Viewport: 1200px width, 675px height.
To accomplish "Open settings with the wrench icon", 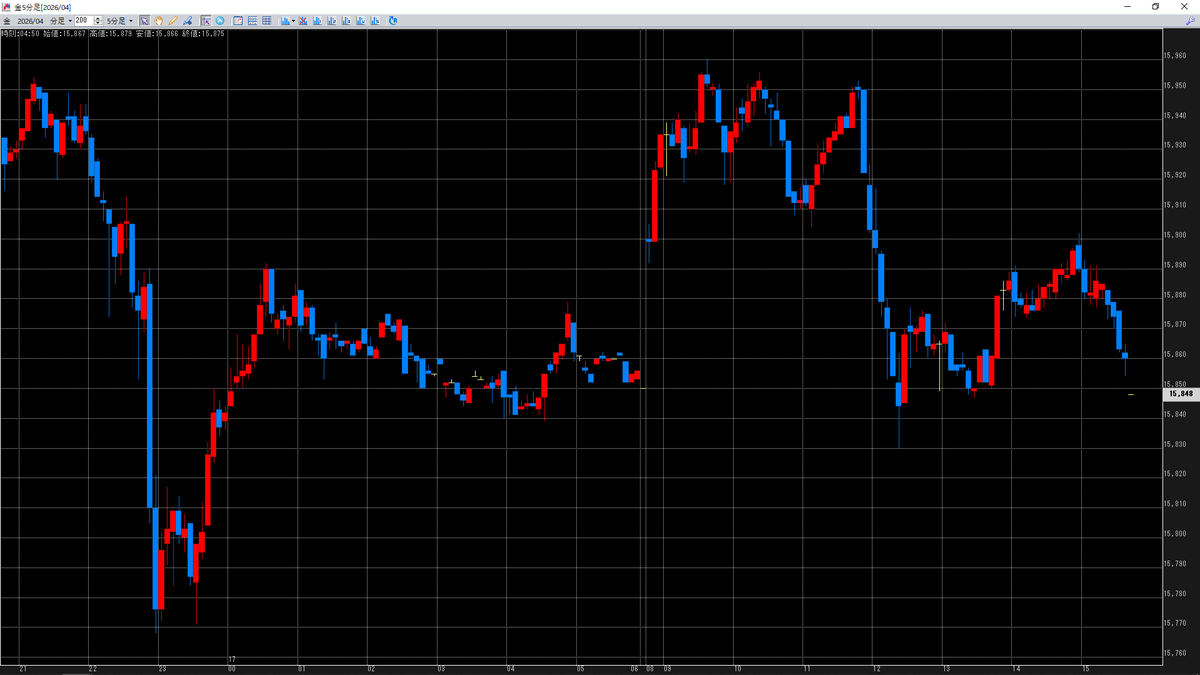I will click(1190, 21).
